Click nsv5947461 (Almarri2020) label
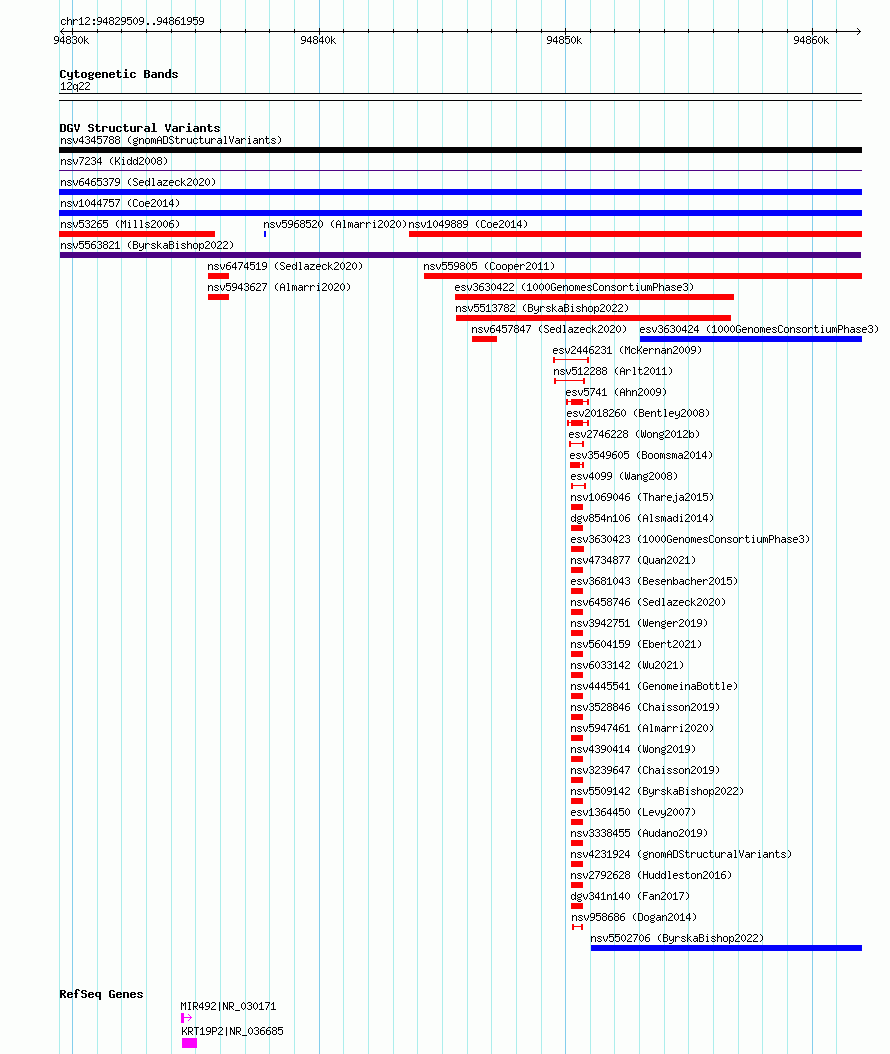 tap(642, 728)
